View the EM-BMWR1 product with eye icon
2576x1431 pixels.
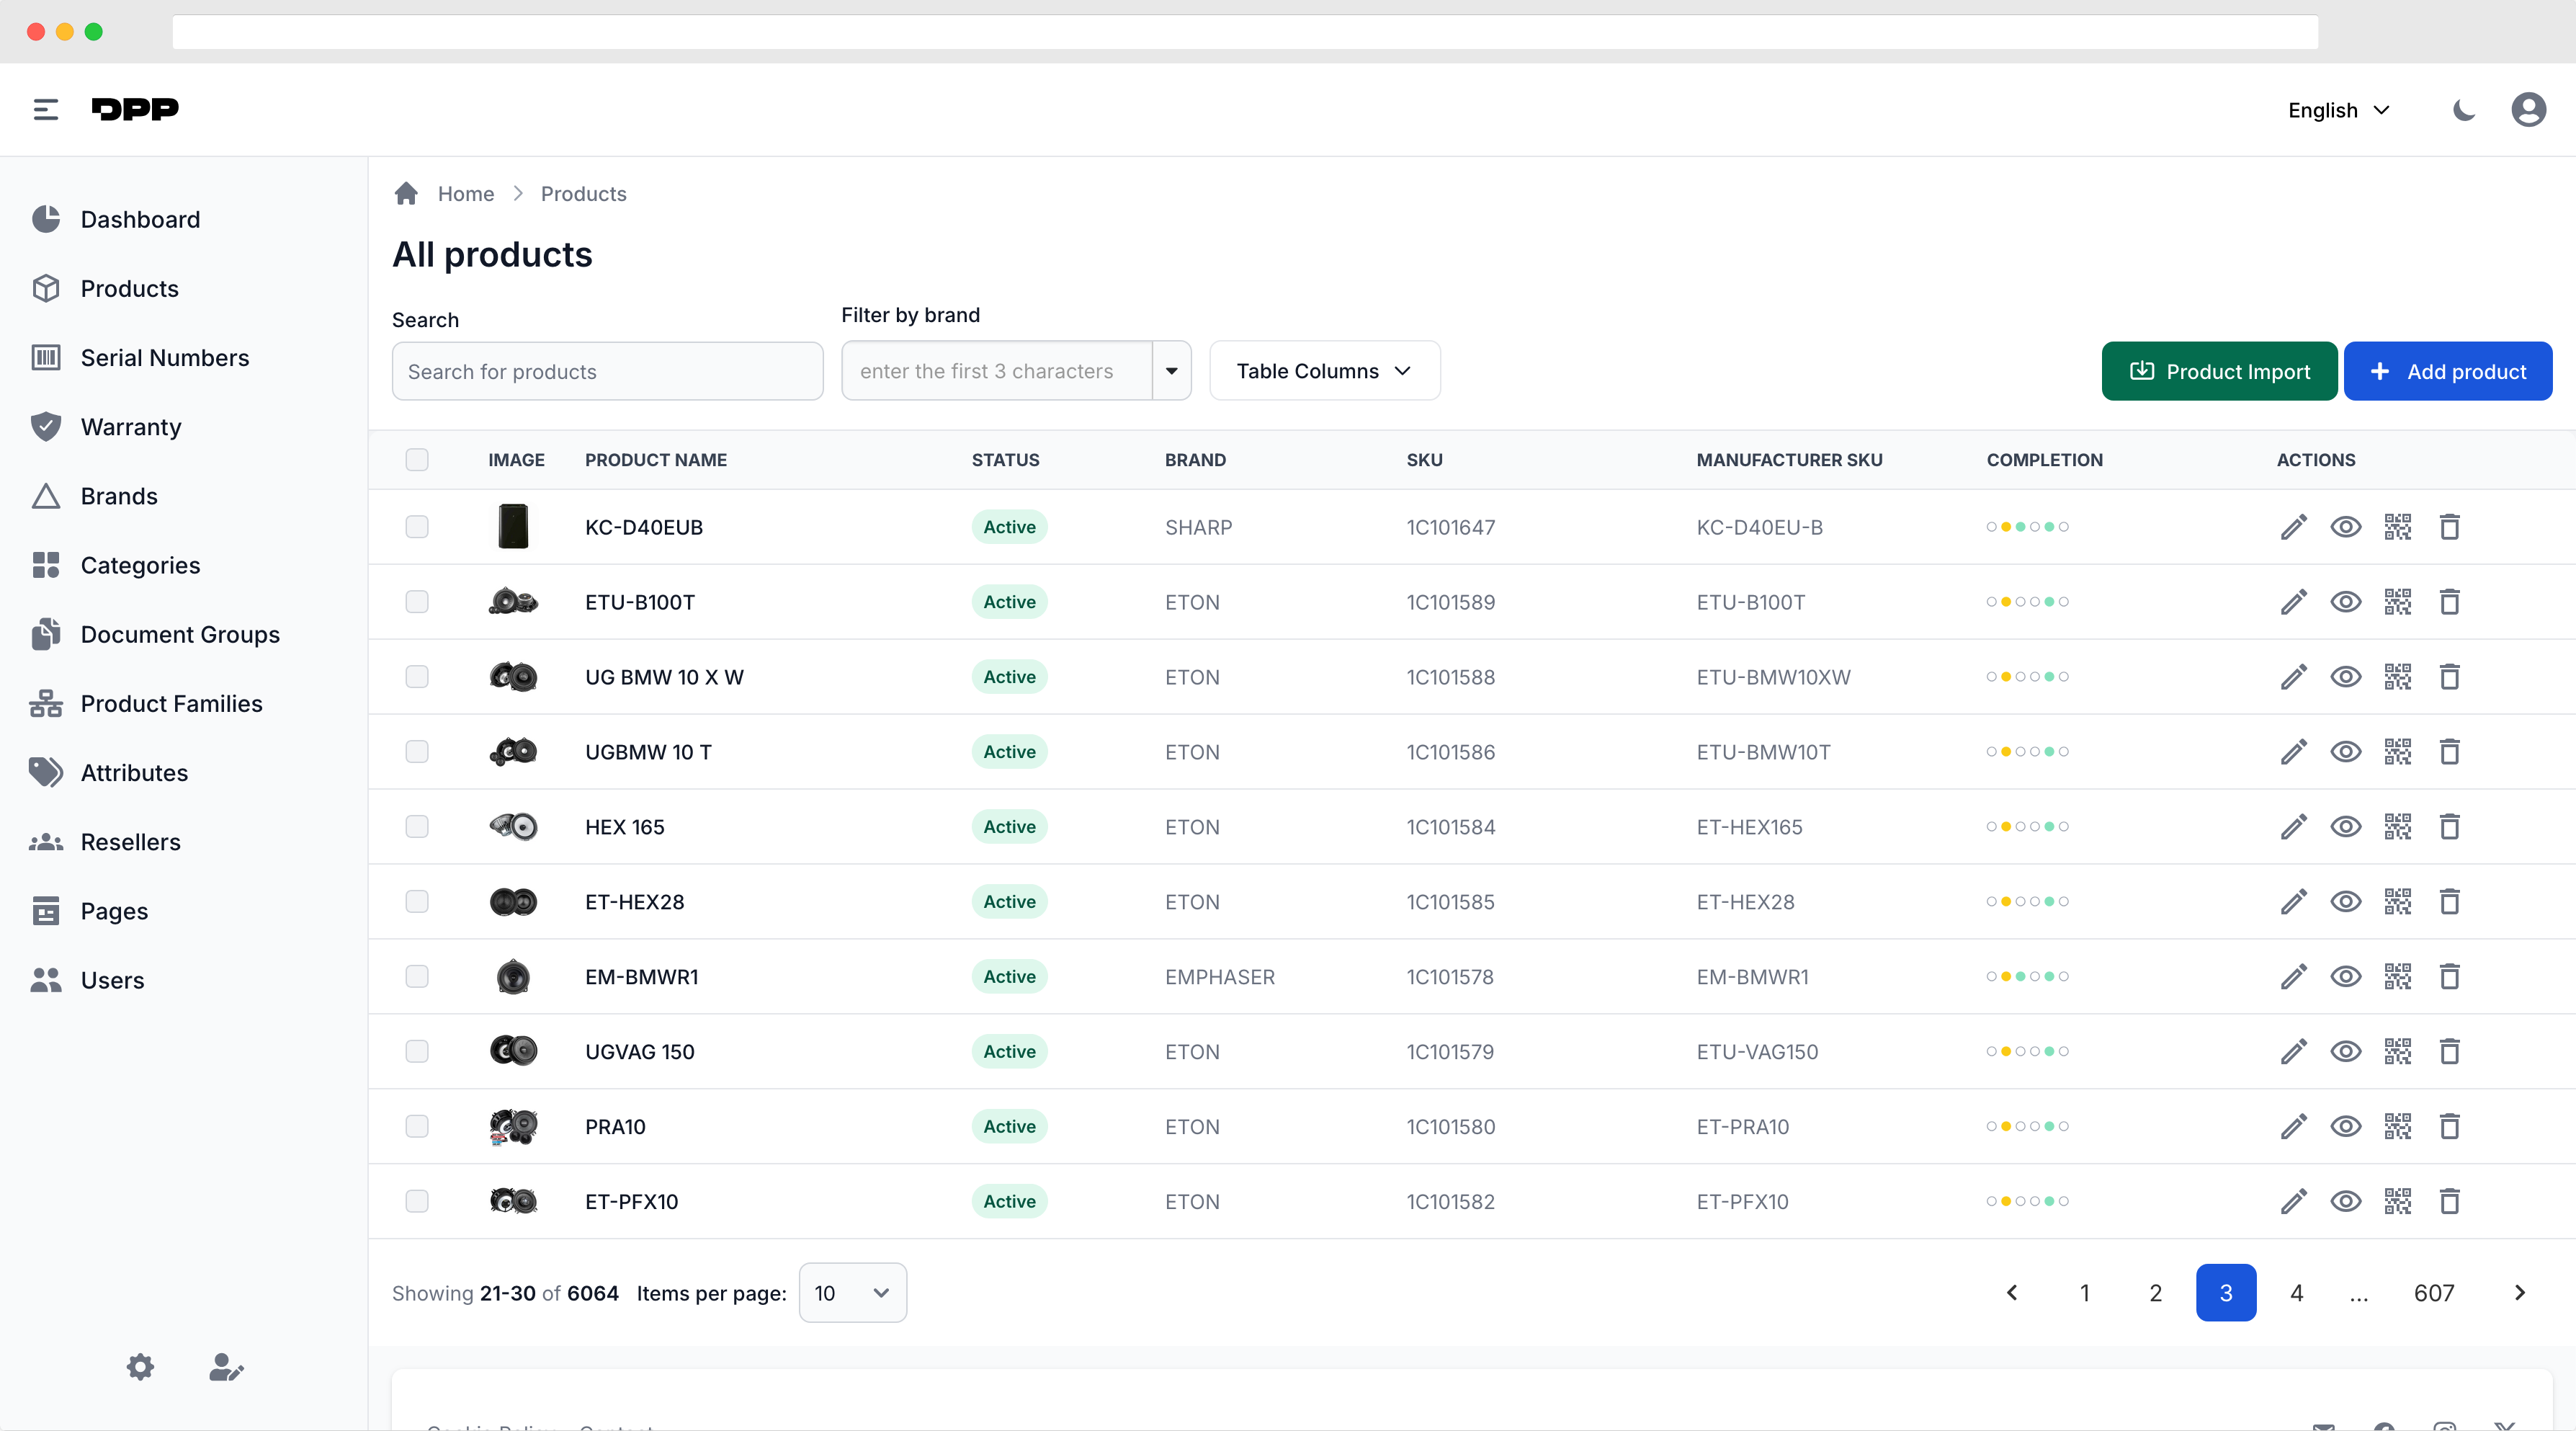[x=2345, y=976]
